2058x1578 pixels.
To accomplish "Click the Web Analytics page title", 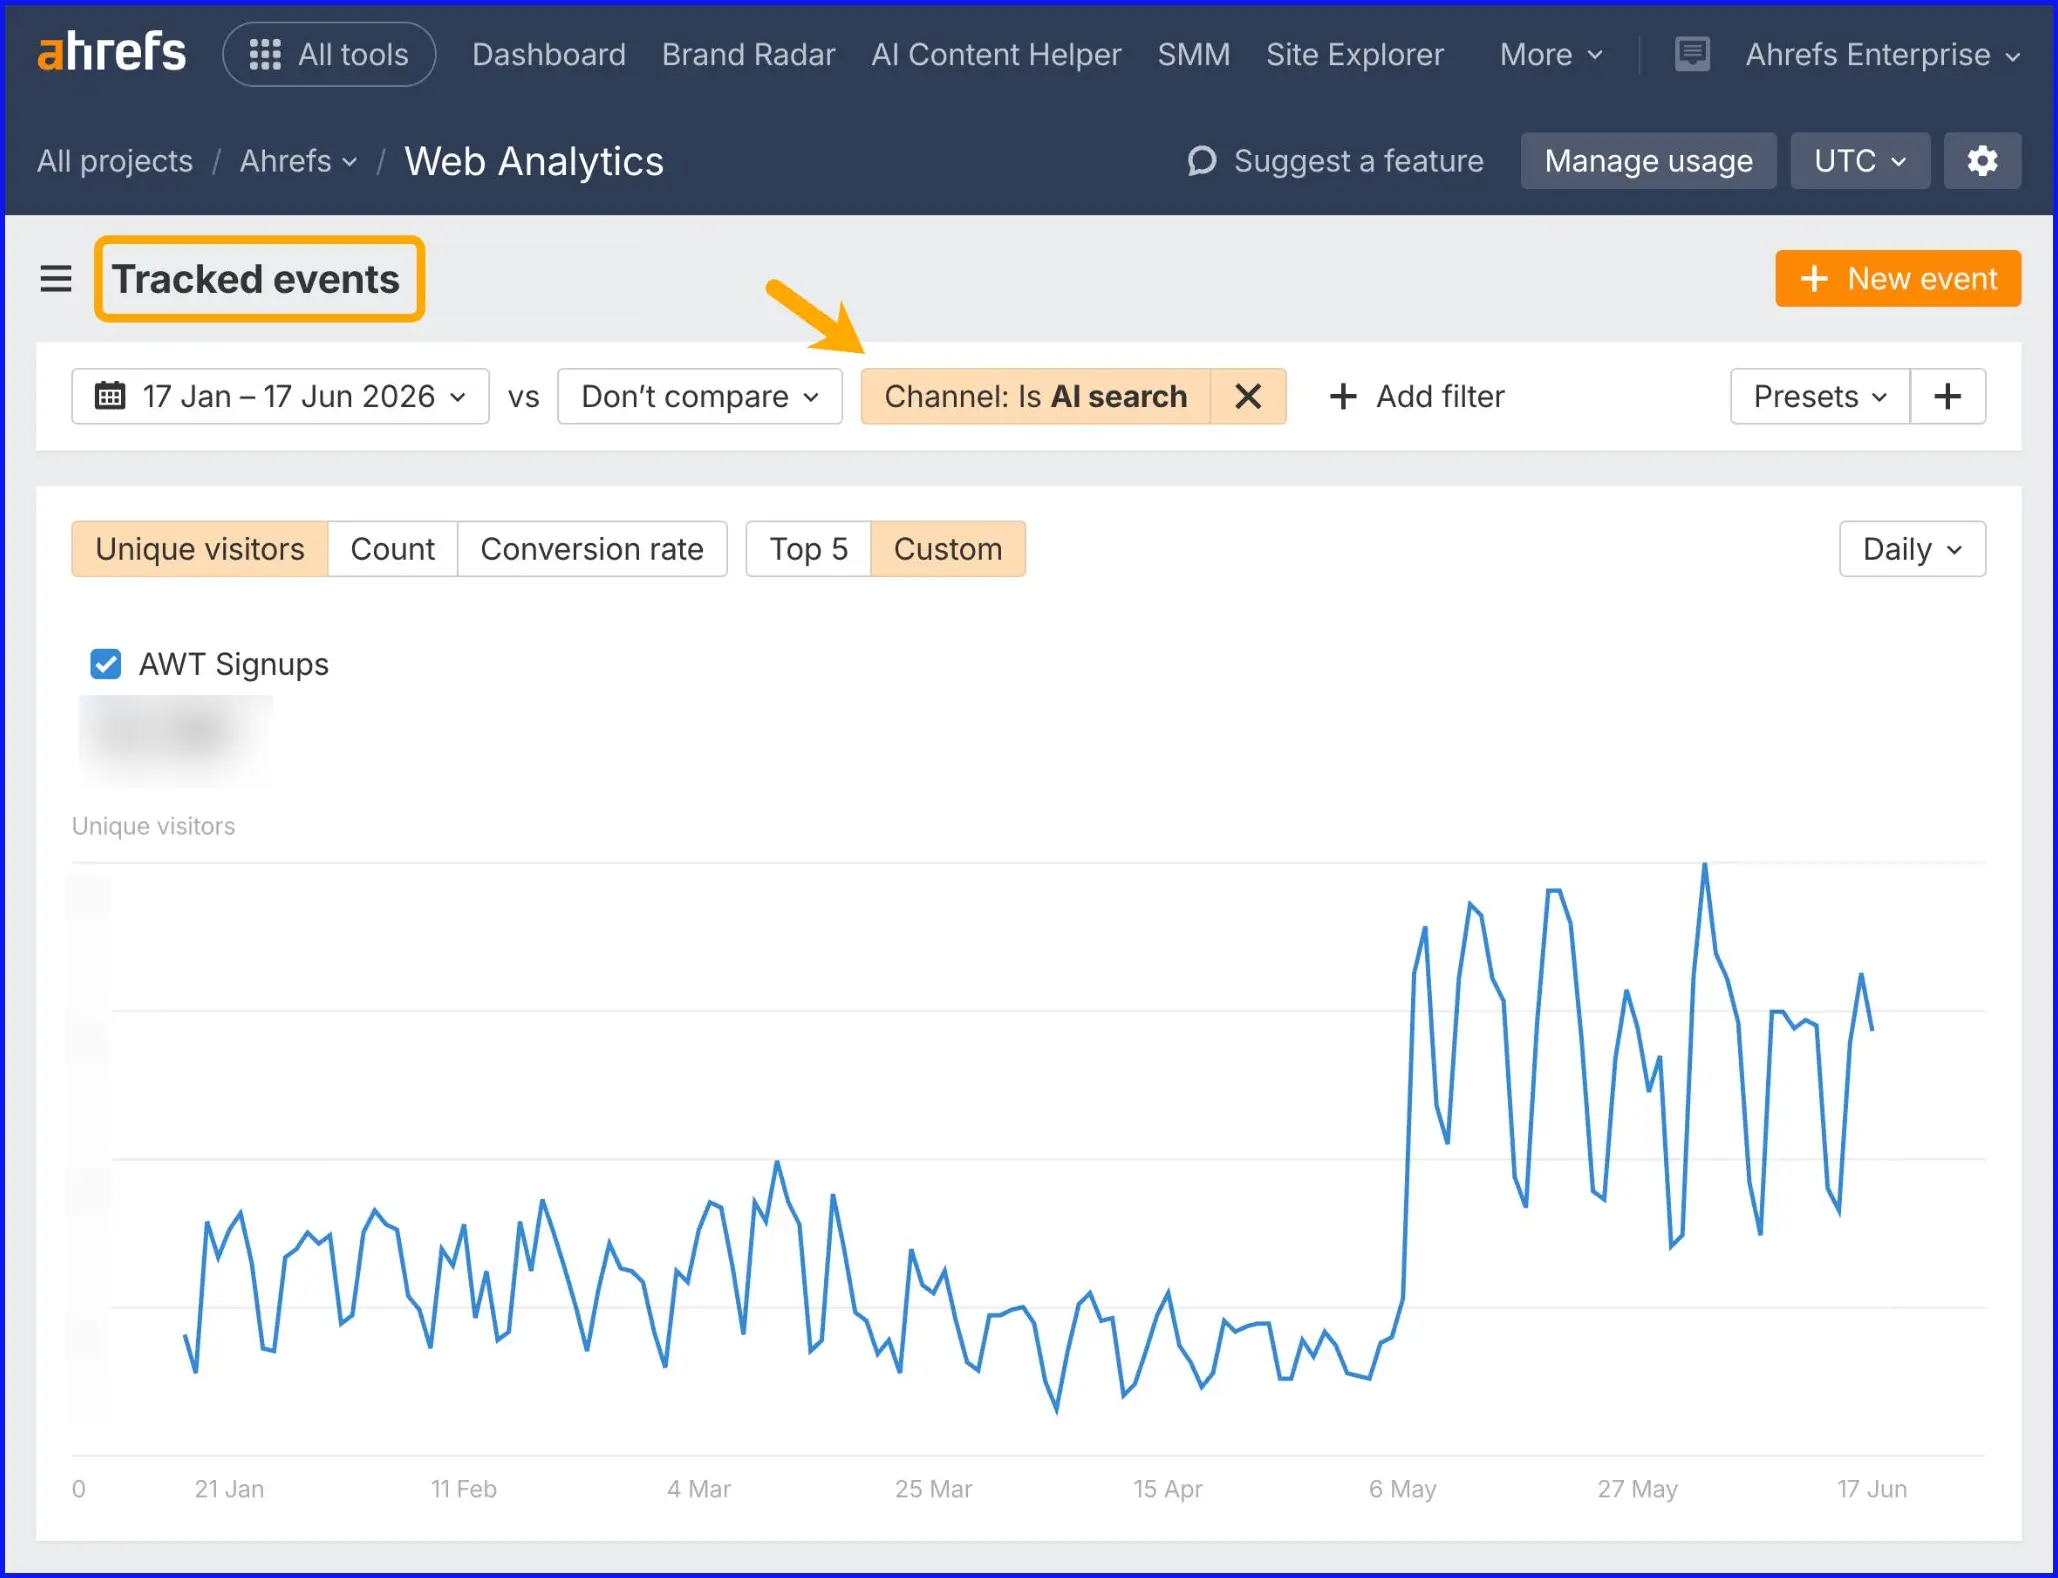I will 533,161.
